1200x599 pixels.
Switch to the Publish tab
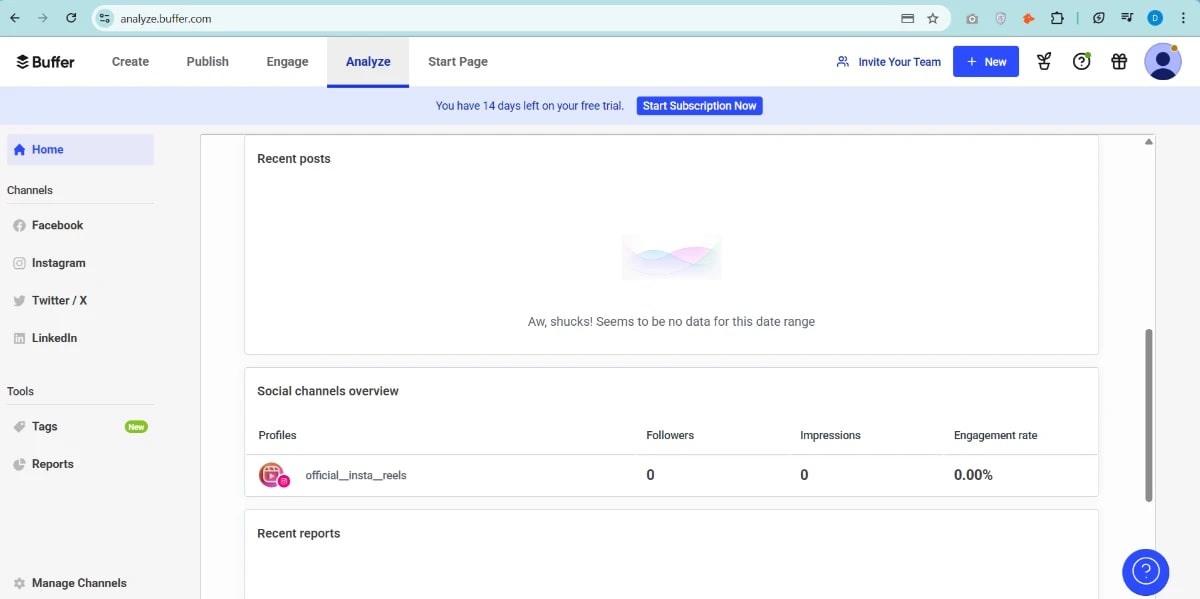[x=206, y=61]
